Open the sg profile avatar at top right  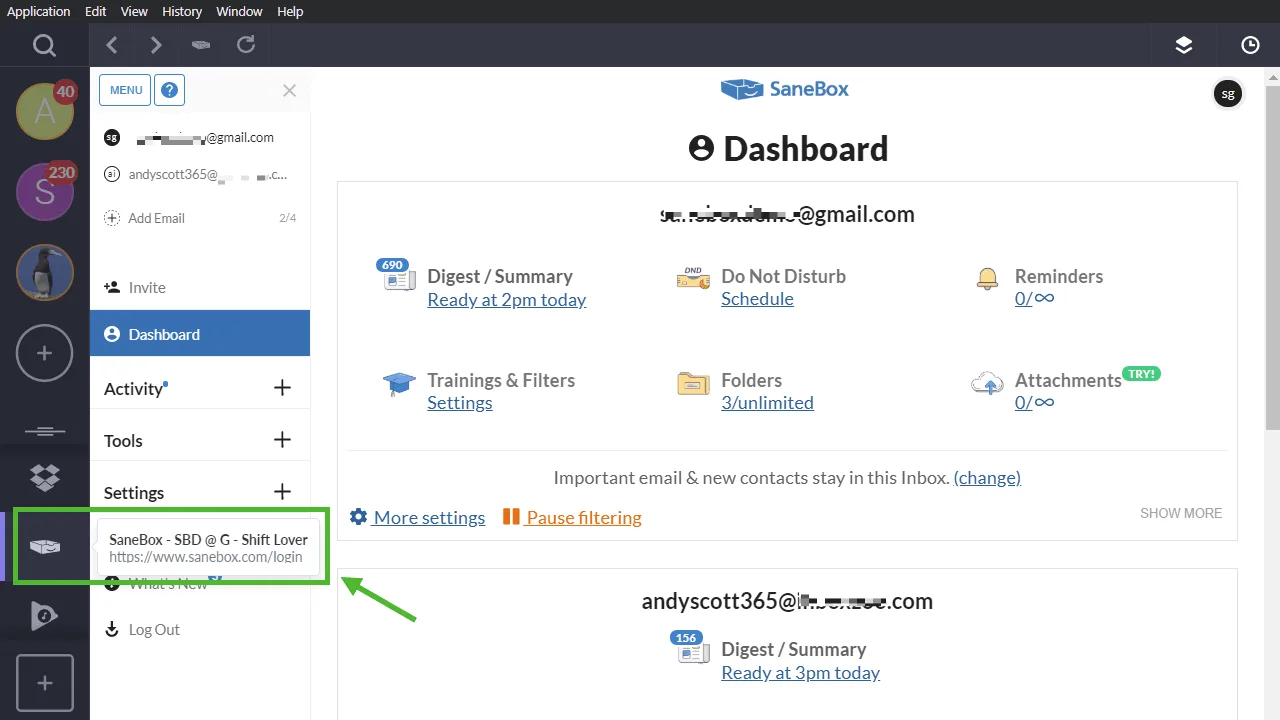point(1228,95)
